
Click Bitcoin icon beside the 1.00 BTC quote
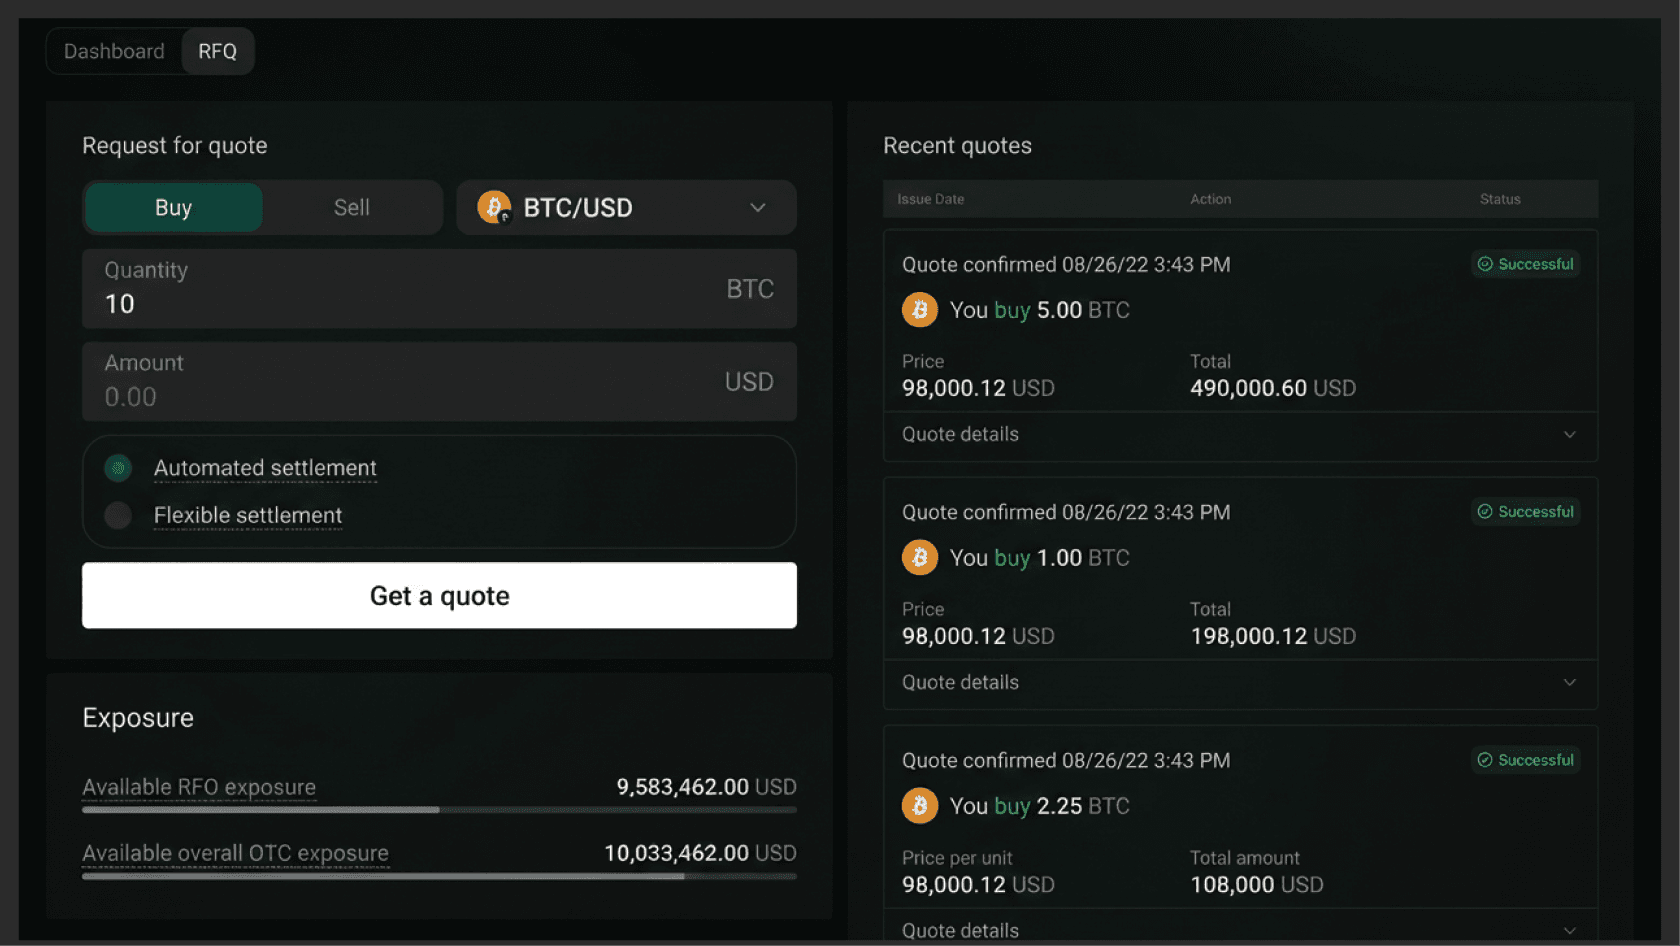tap(919, 558)
